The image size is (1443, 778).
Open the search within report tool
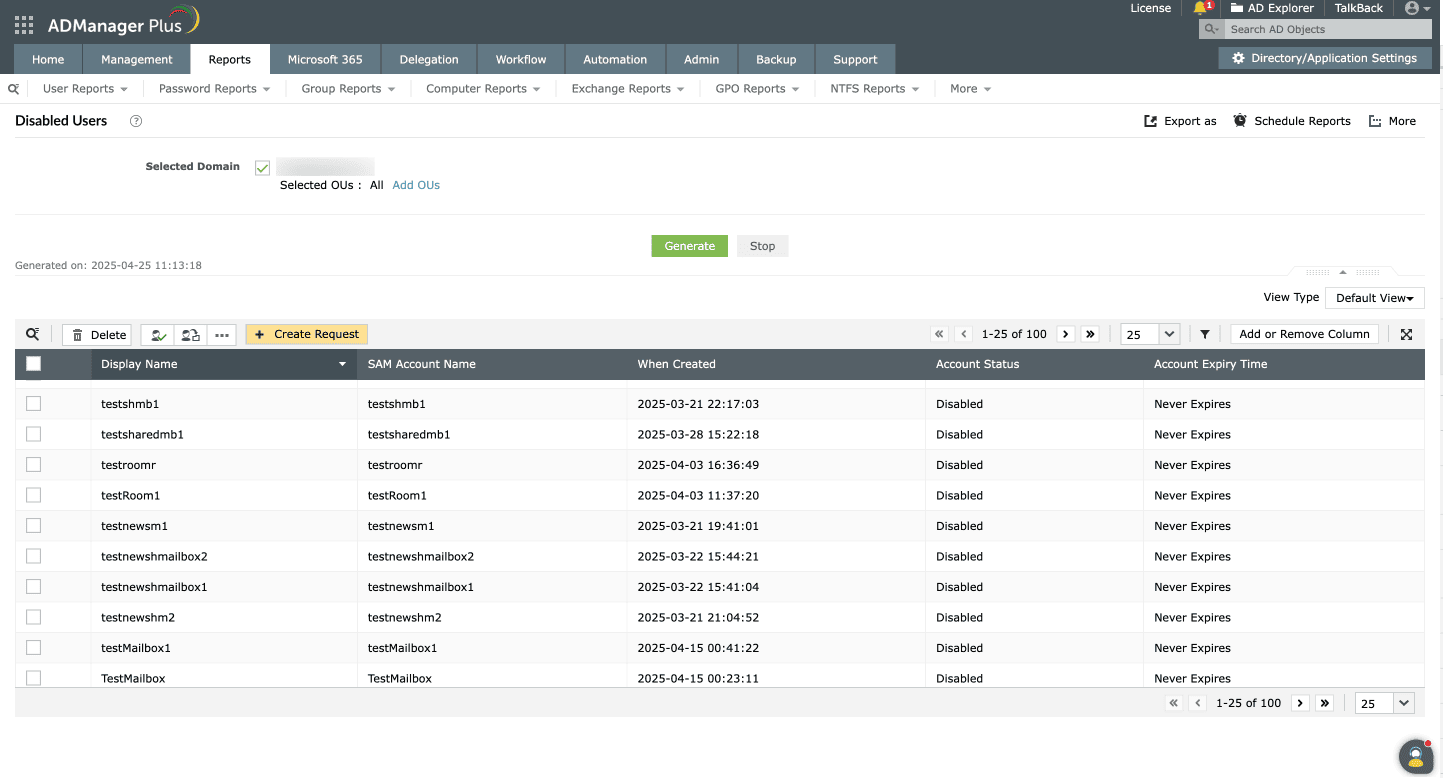32,334
